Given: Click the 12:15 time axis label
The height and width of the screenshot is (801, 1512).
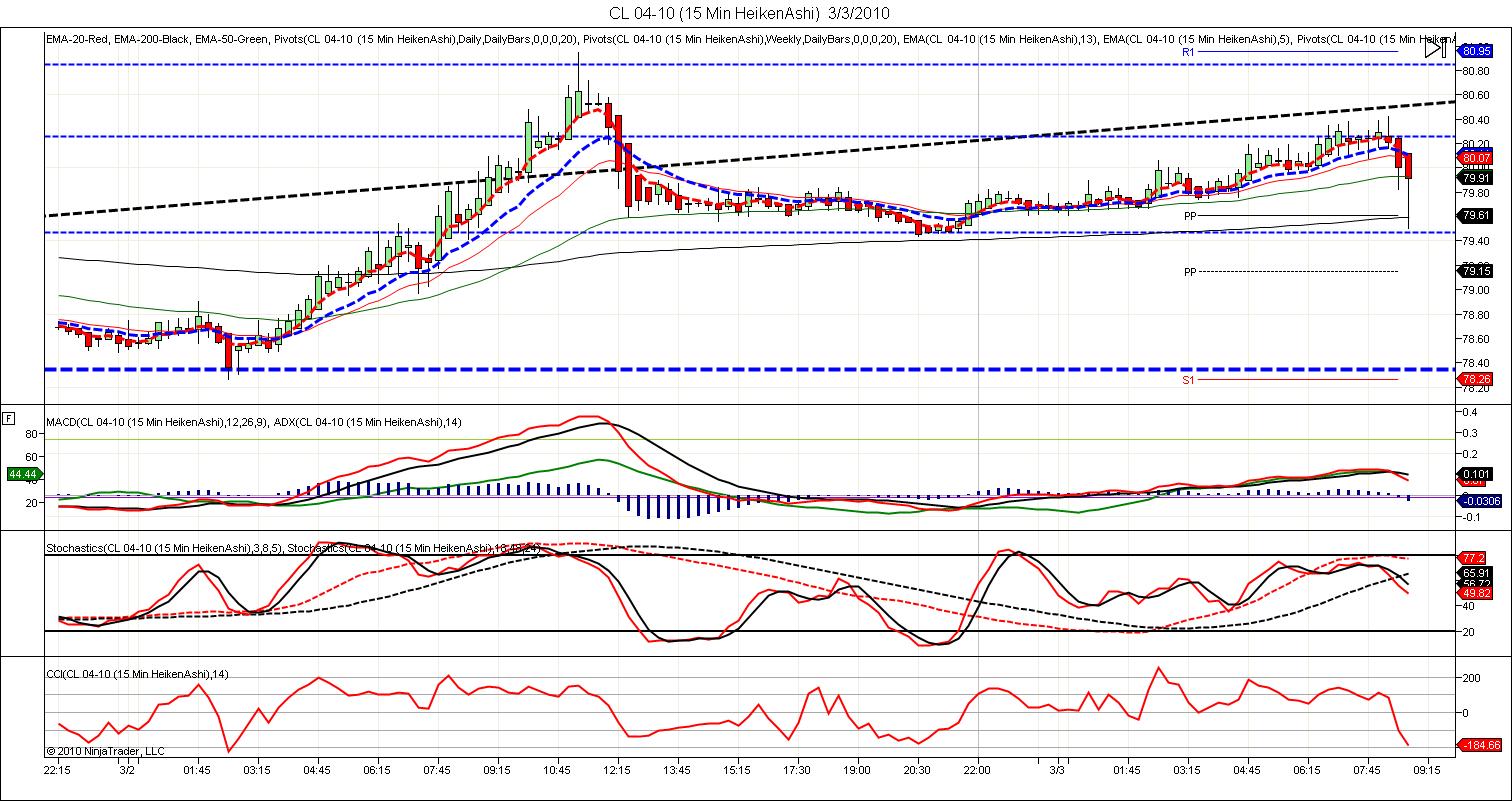Looking at the screenshot, I should point(617,771).
